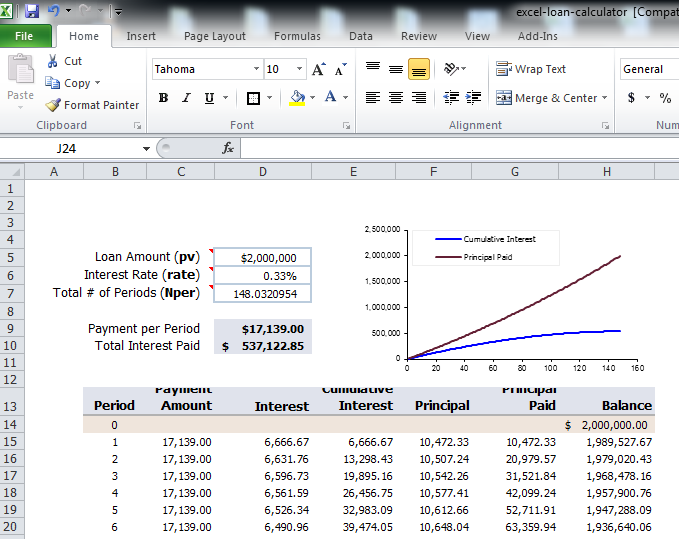Click into the formula bar
The width and height of the screenshot is (679, 539).
[x=460, y=148]
